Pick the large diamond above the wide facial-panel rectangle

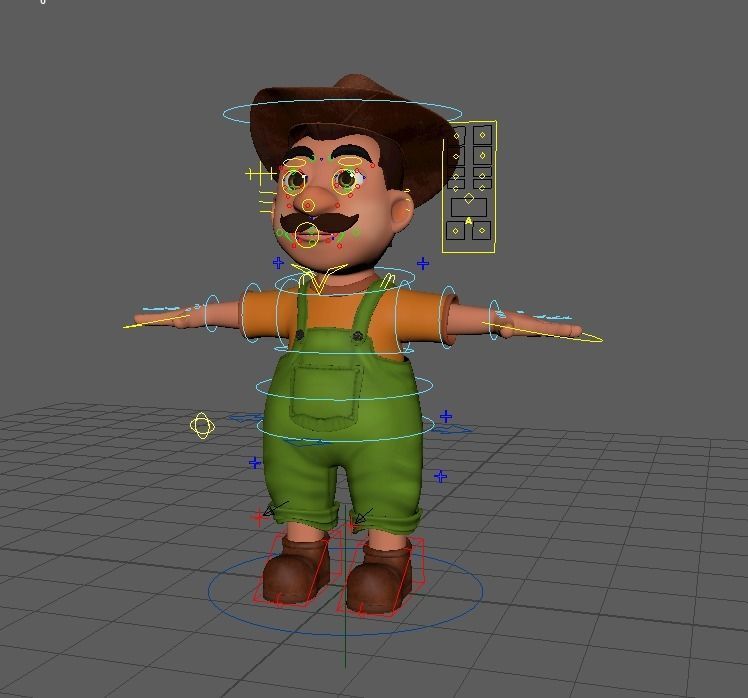(469, 198)
